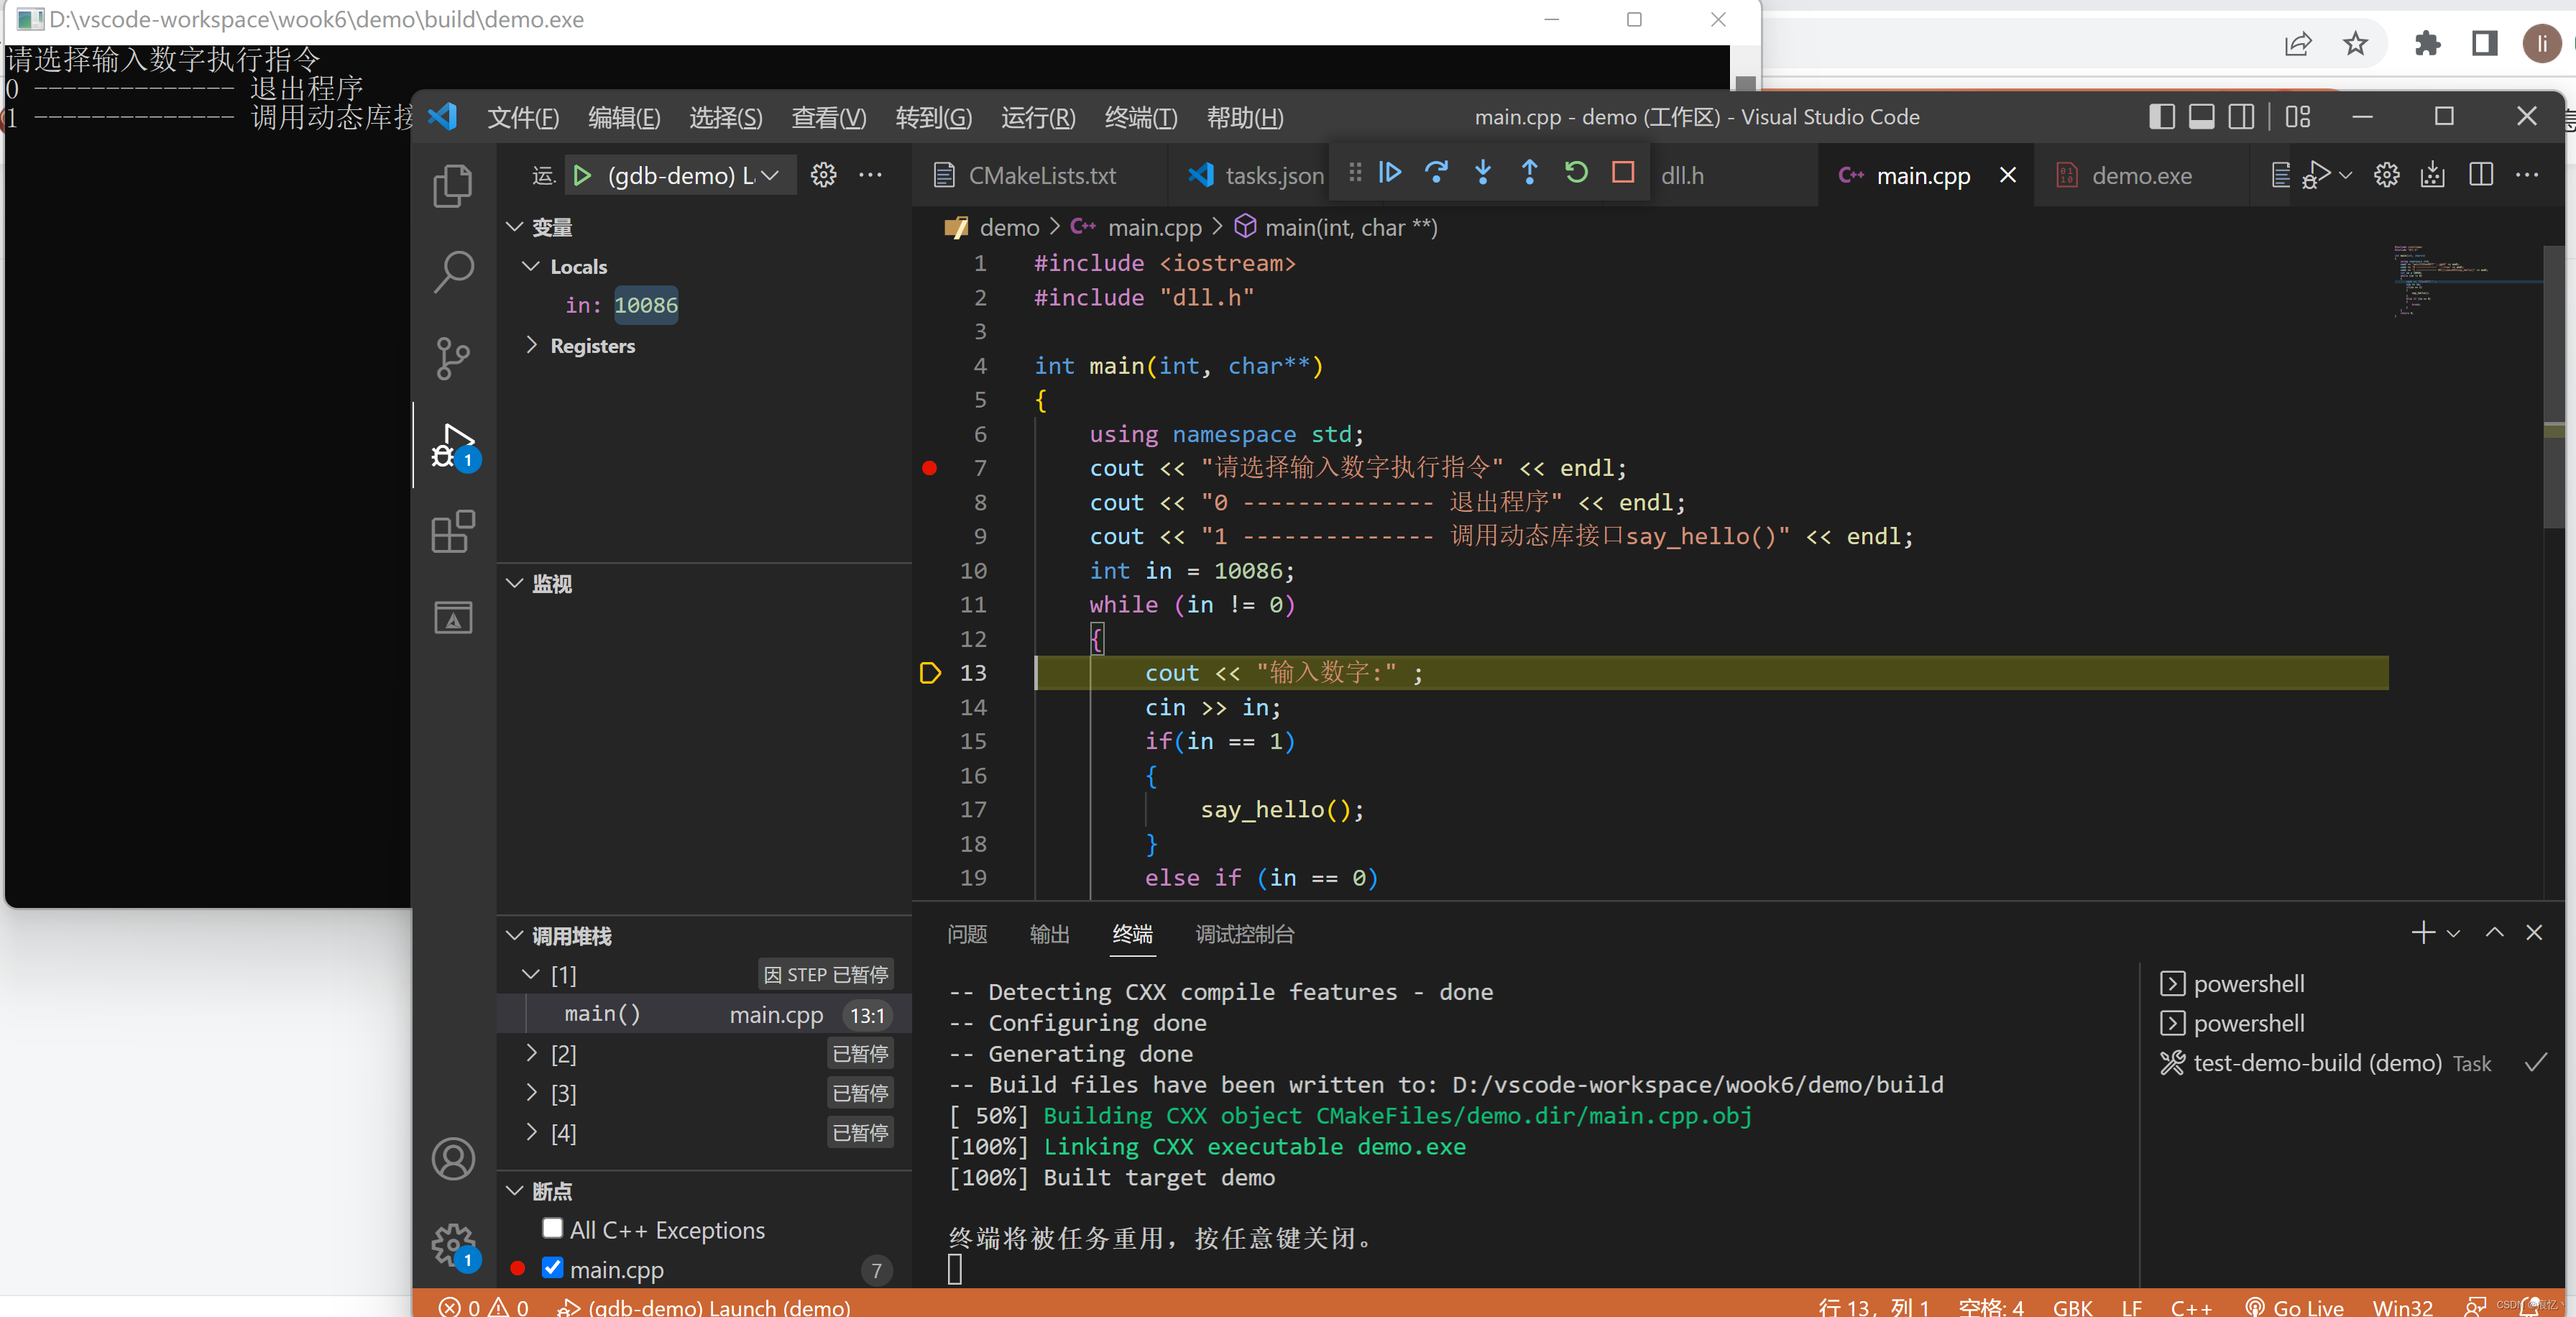The image size is (2576, 1317).
Task: Add a new terminal with plus icon
Action: (x=2422, y=933)
